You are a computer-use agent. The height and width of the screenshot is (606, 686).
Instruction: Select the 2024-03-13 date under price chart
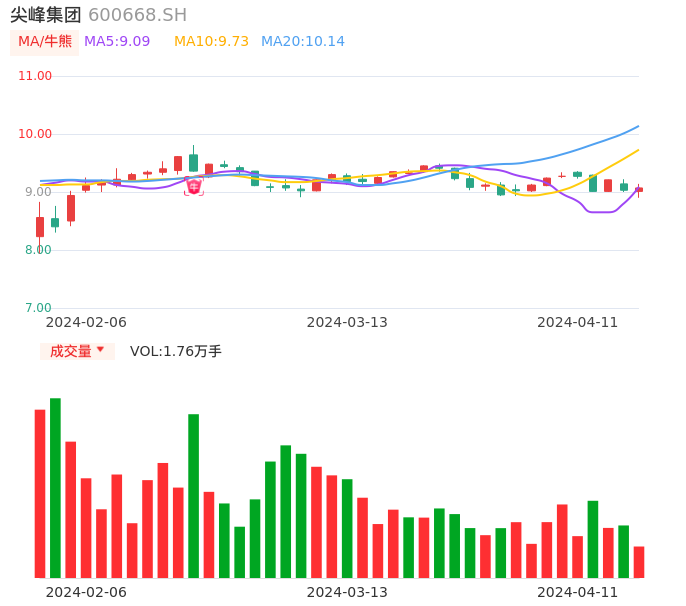(347, 322)
